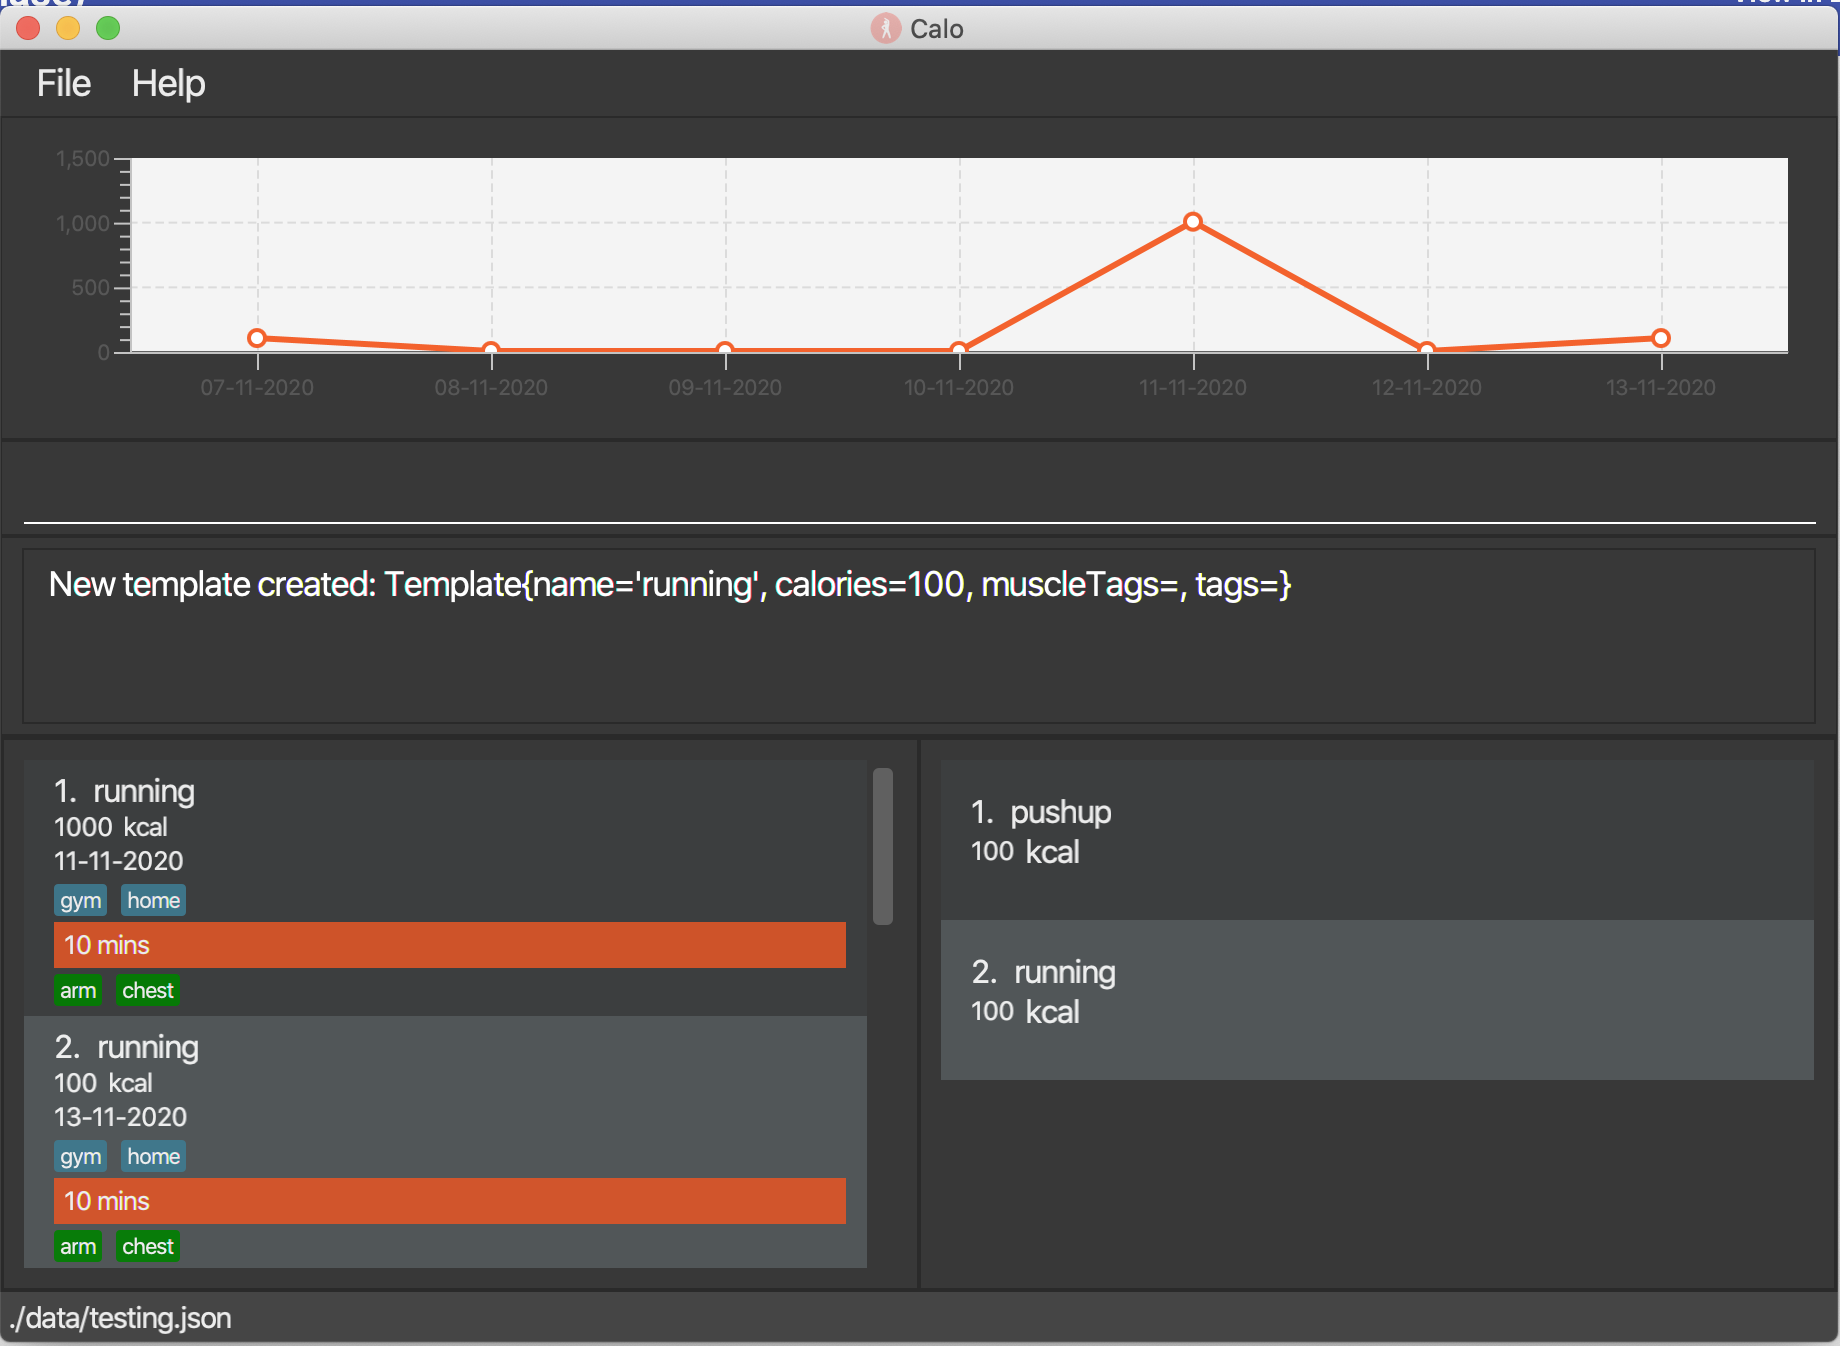
Task: Click the 100 kcal value of running template
Action: coord(1025,1012)
